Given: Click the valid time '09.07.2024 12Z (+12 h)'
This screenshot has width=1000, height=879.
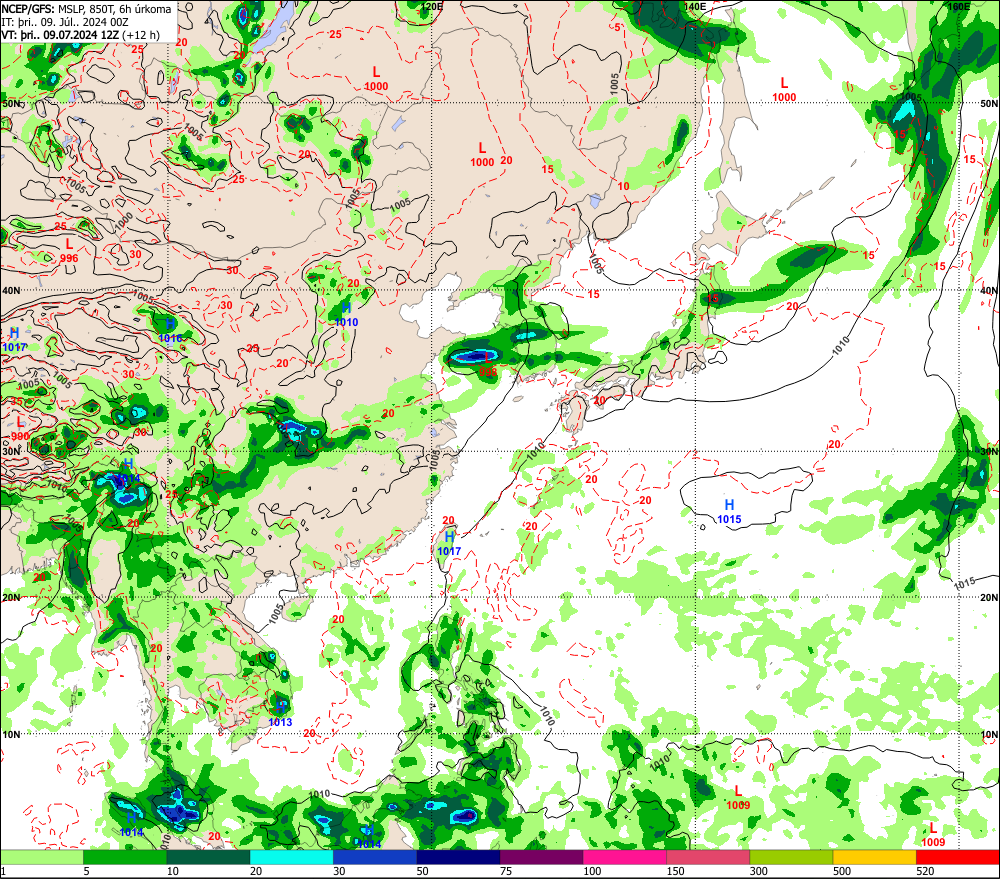Looking at the screenshot, I should (x=100, y=34).
